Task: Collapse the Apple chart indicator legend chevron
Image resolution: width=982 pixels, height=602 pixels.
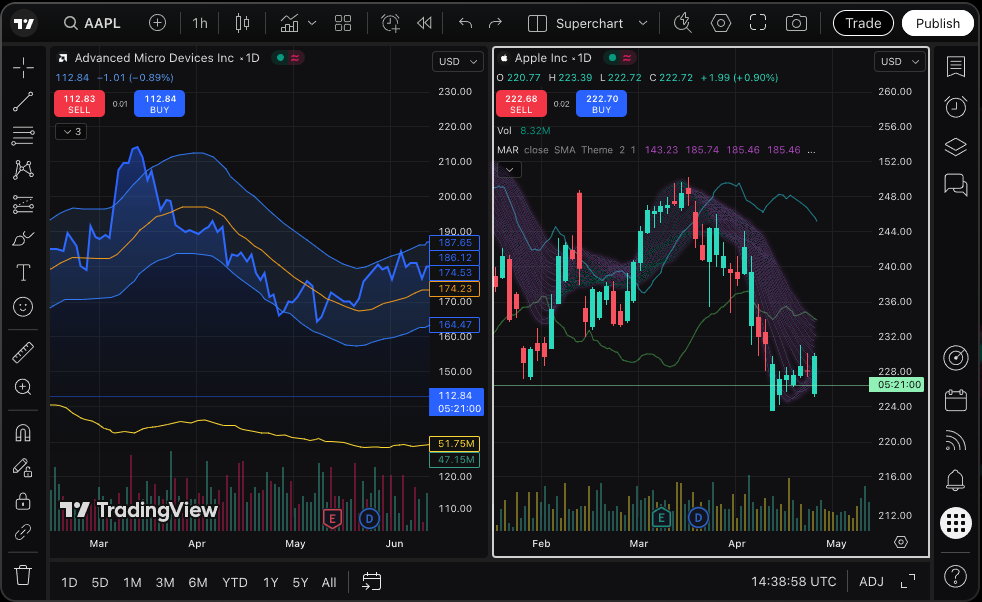Action: coord(509,170)
